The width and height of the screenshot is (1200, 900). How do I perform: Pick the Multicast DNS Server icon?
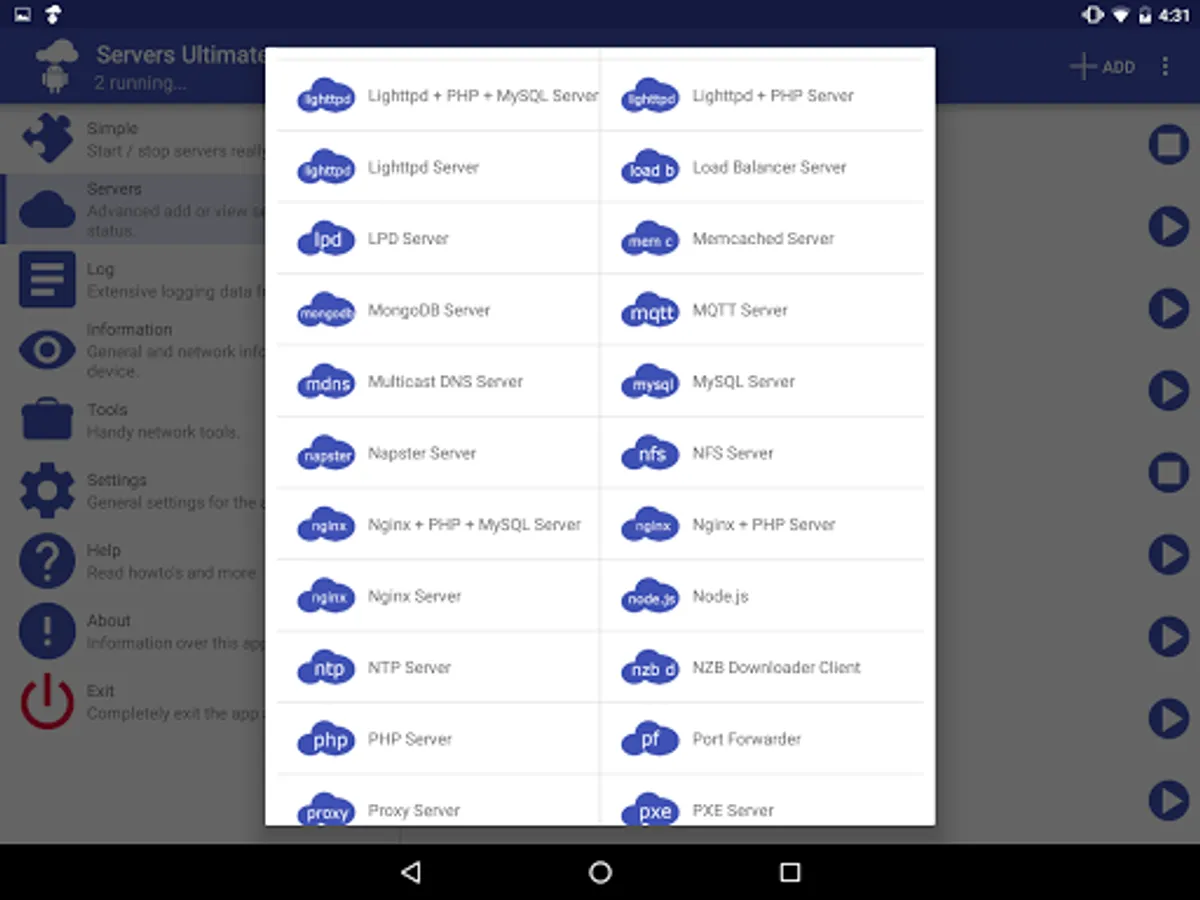[327, 381]
